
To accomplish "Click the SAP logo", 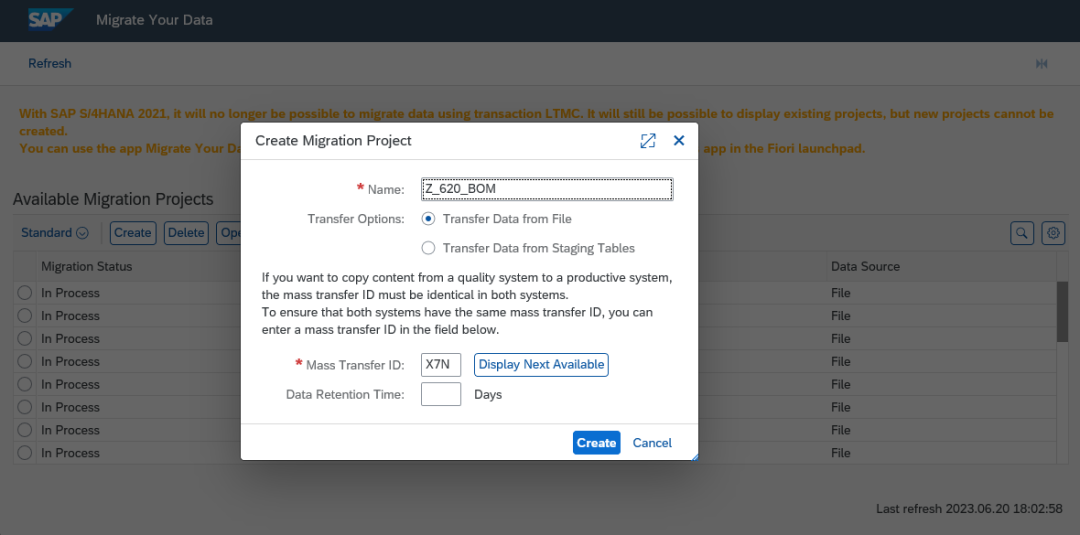I will (x=50, y=19).
